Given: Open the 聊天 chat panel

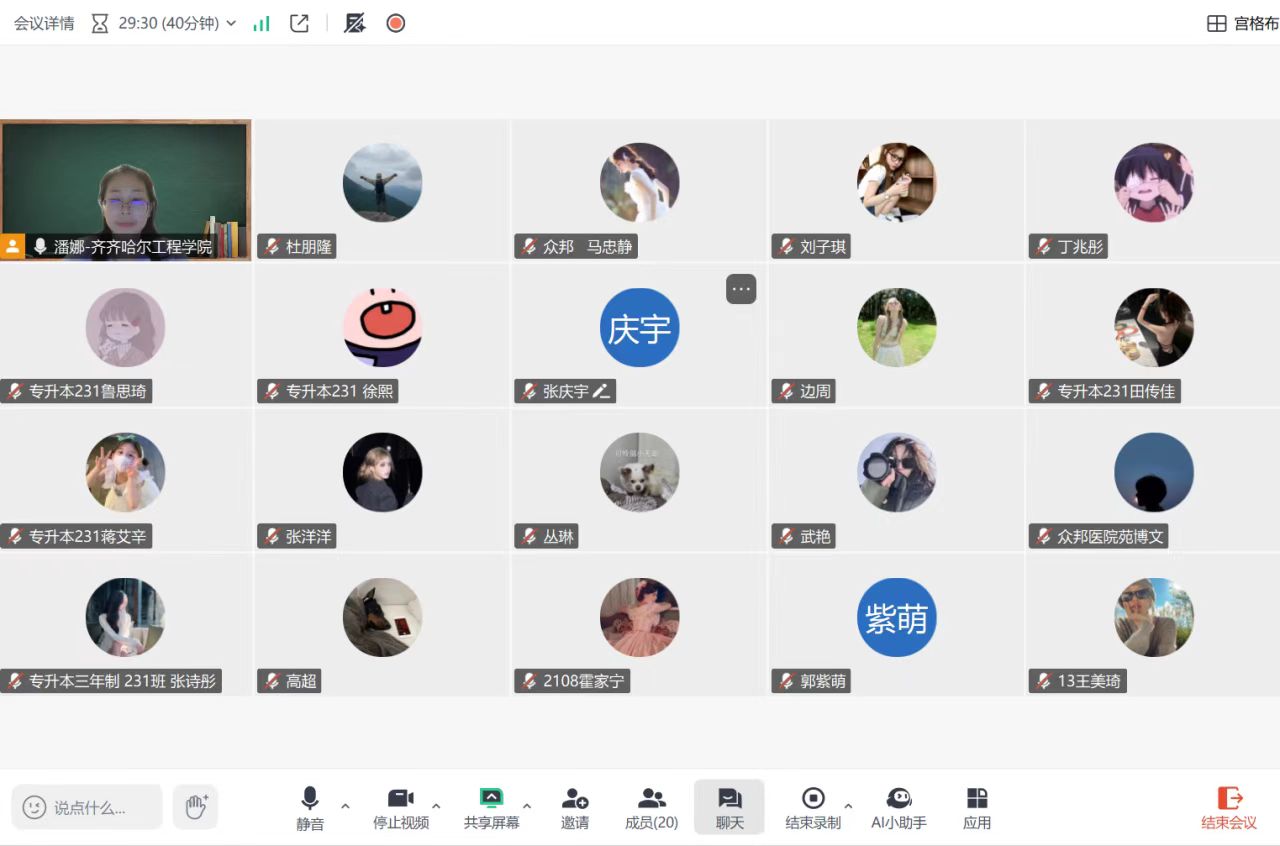Looking at the screenshot, I should tap(729, 807).
